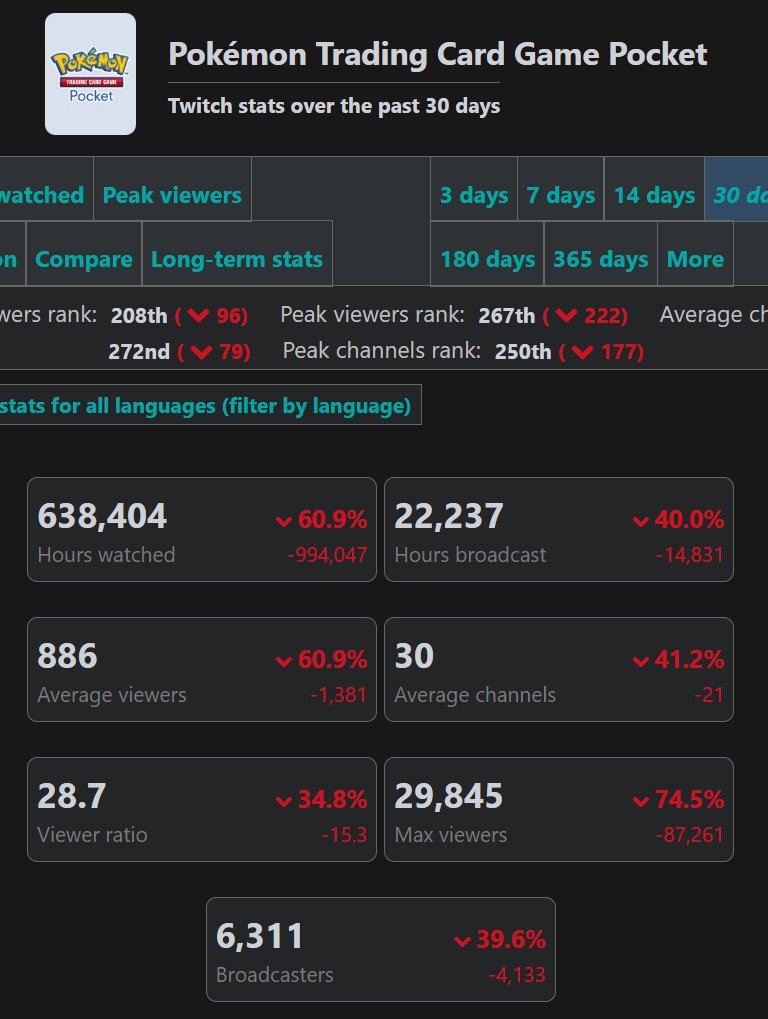Click the 22,237 Hours broadcast value

click(448, 516)
